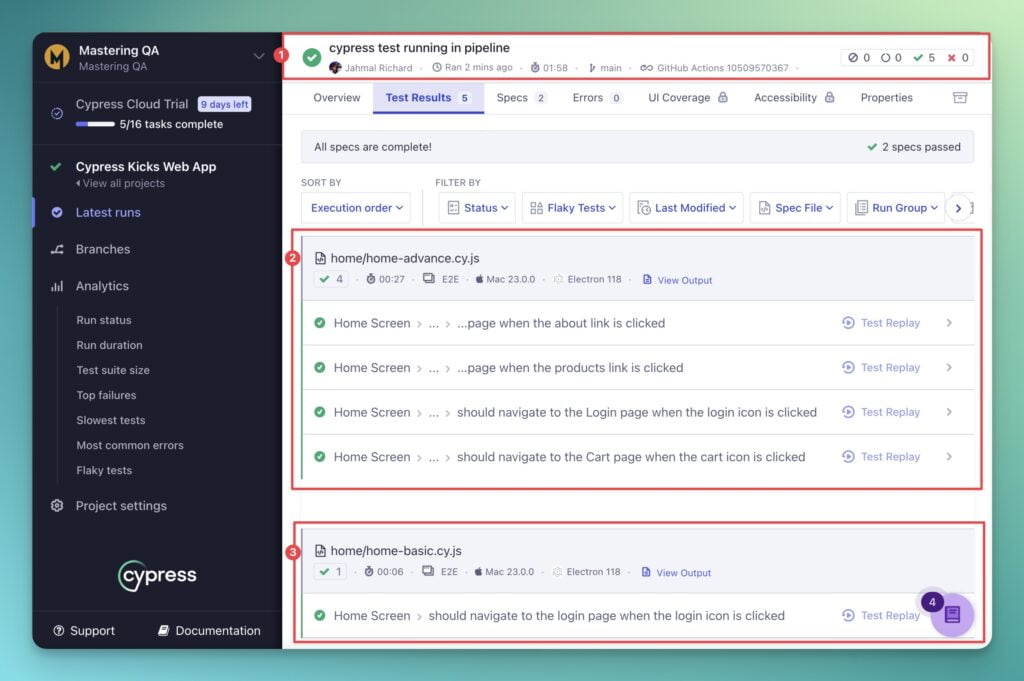1024x681 pixels.
Task: Click the archive run icon
Action: click(x=959, y=98)
